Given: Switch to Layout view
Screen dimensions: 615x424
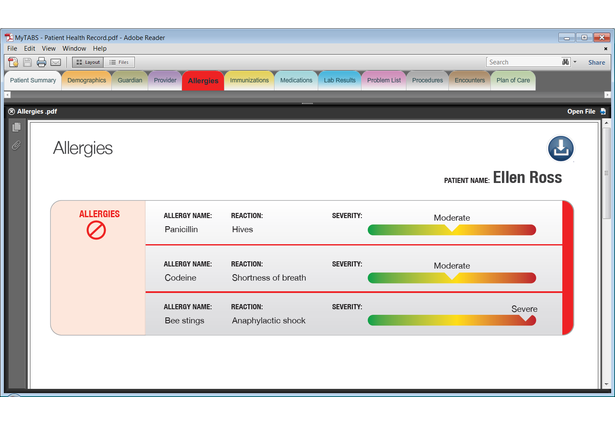Looking at the screenshot, I should click(88, 62).
